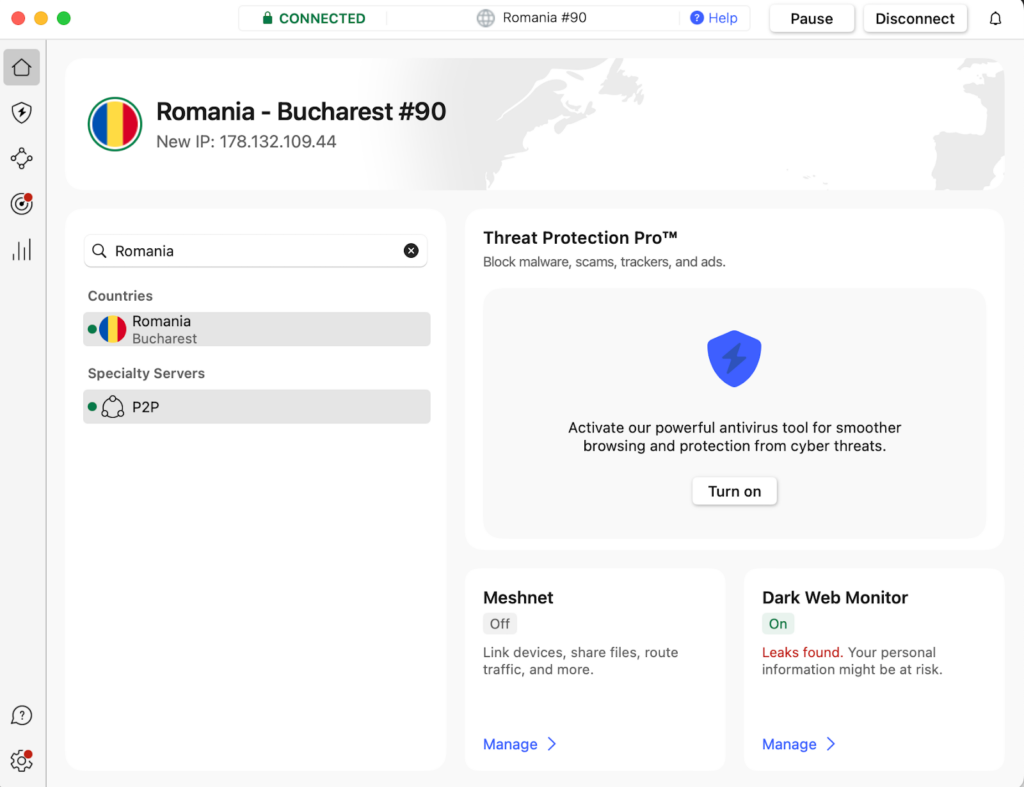Click the globe icon next to Romania #90
The height and width of the screenshot is (787, 1024).
point(485,18)
